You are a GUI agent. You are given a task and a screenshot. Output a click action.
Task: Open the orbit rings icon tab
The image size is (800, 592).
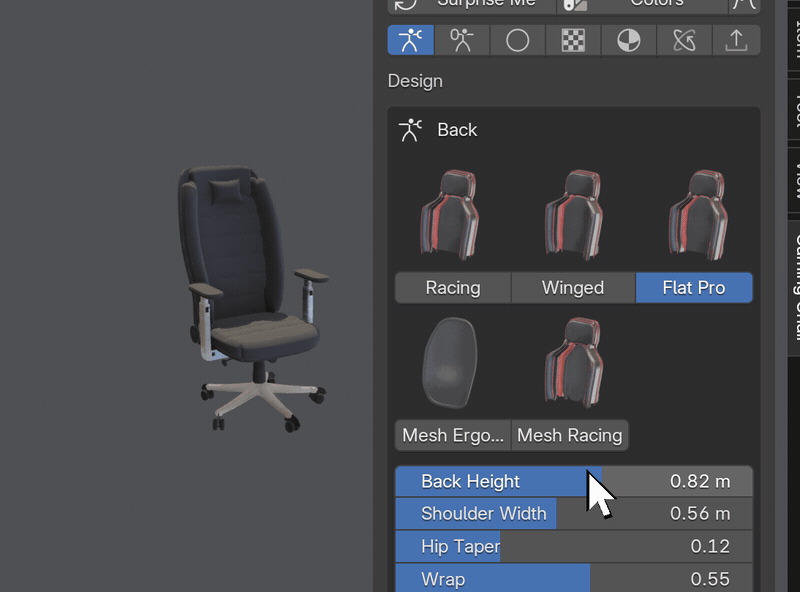[x=684, y=40]
